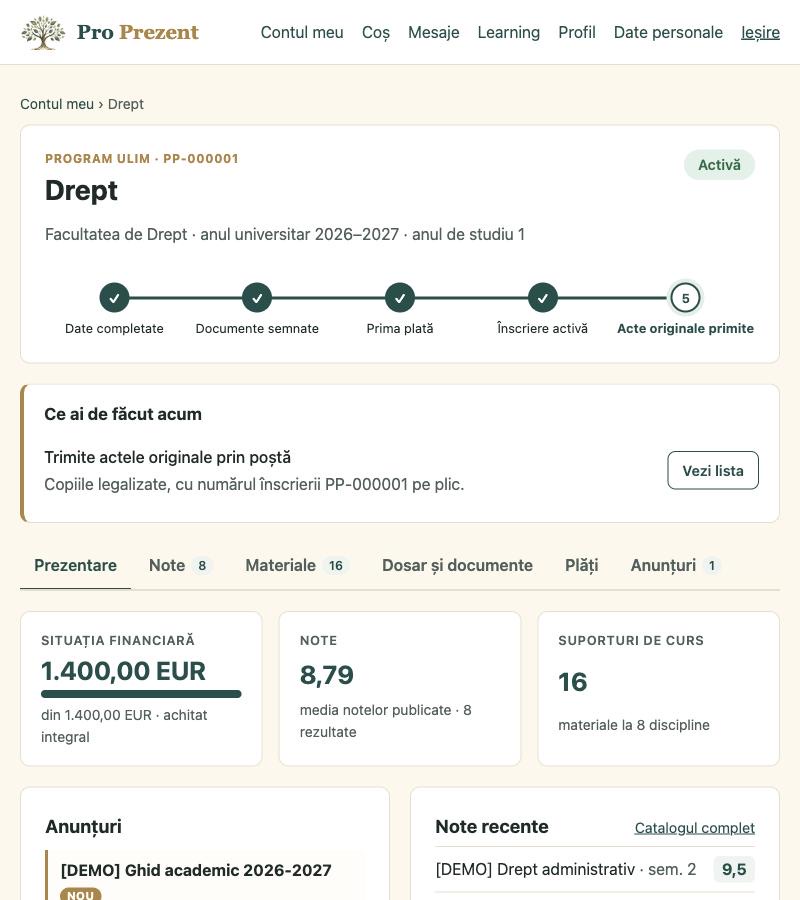The height and width of the screenshot is (900, 800).
Task: Click the Ieșire logout link
Action: coord(760,32)
